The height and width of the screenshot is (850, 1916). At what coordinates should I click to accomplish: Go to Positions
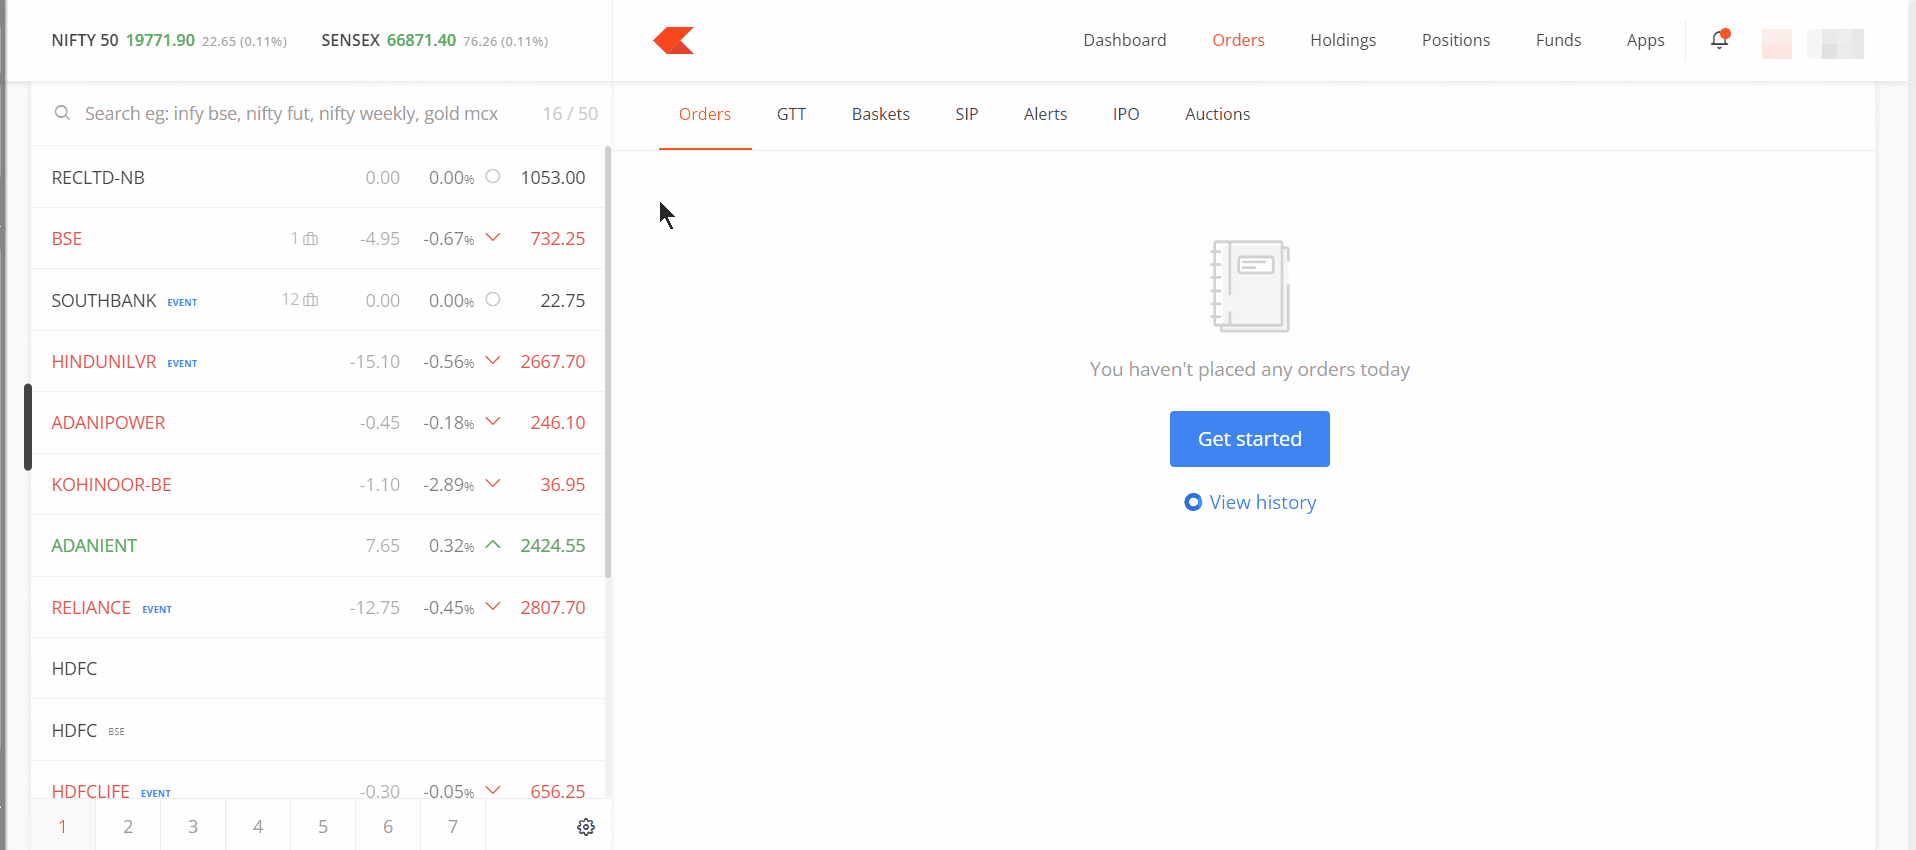[x=1456, y=40]
